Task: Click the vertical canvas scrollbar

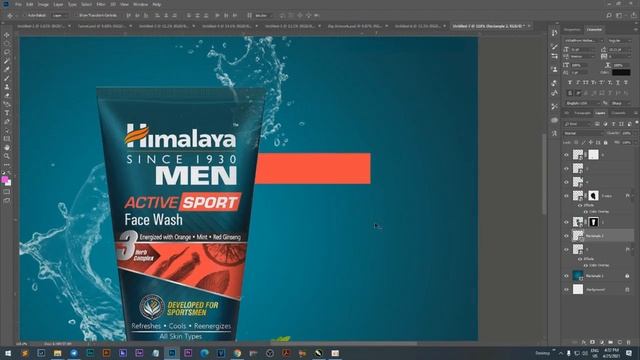Action: (544, 173)
